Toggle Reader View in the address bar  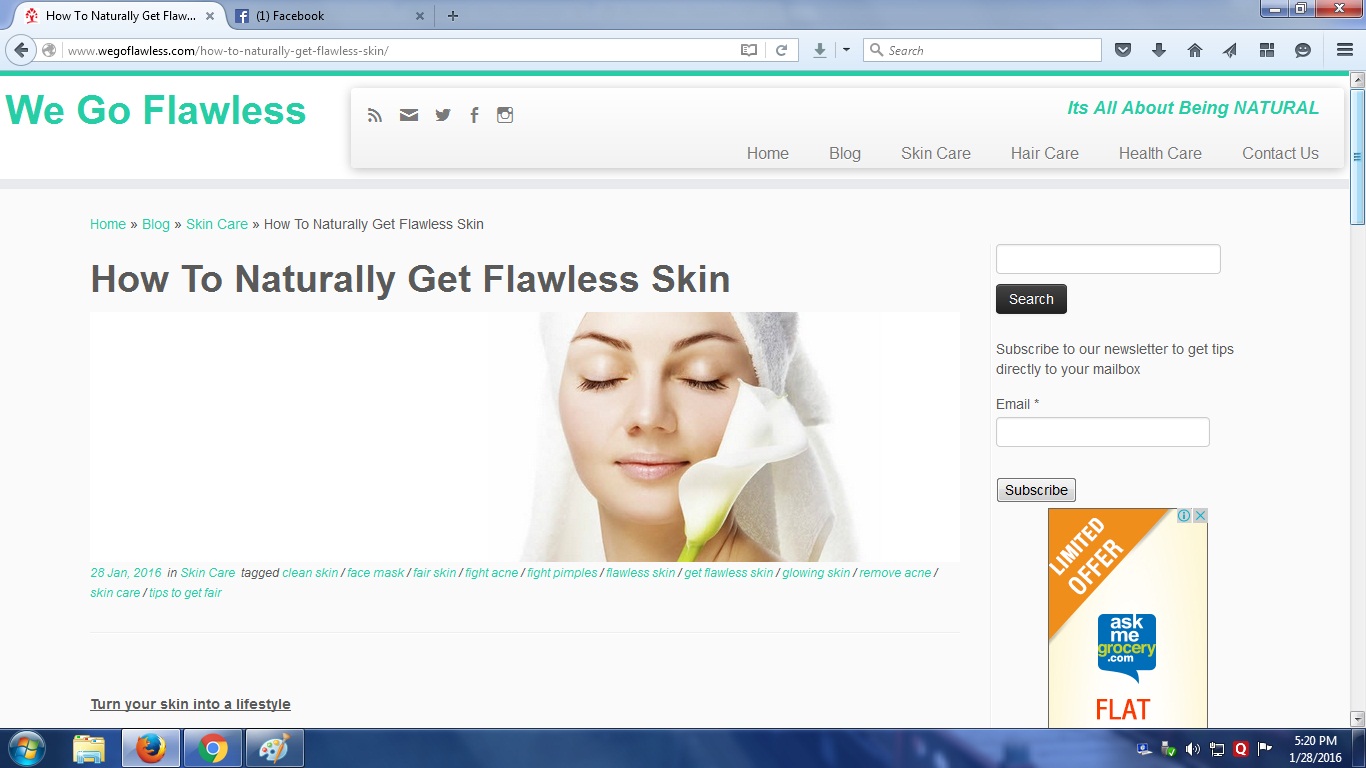(x=749, y=50)
